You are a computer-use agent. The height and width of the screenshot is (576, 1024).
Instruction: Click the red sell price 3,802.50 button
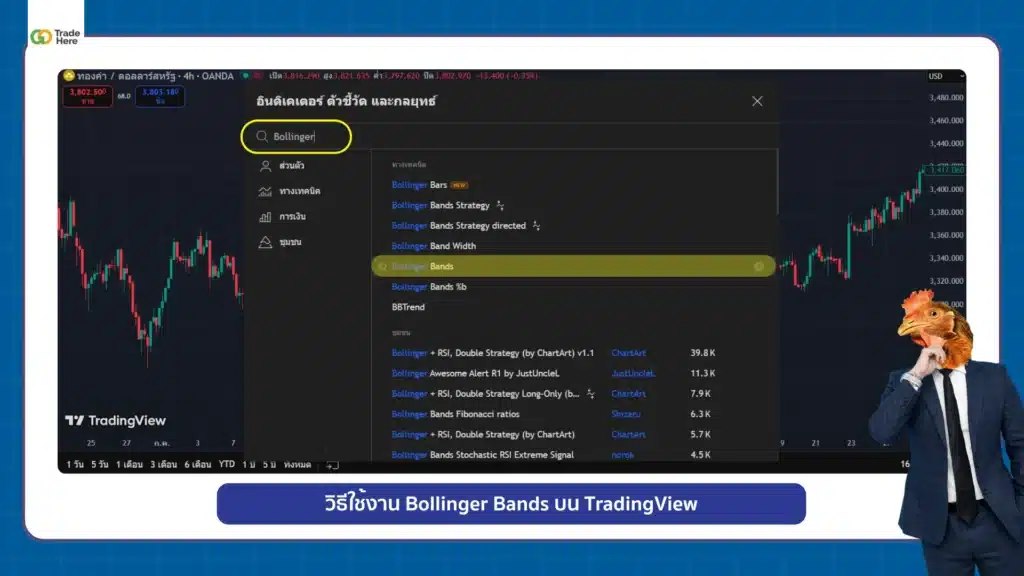[85, 95]
